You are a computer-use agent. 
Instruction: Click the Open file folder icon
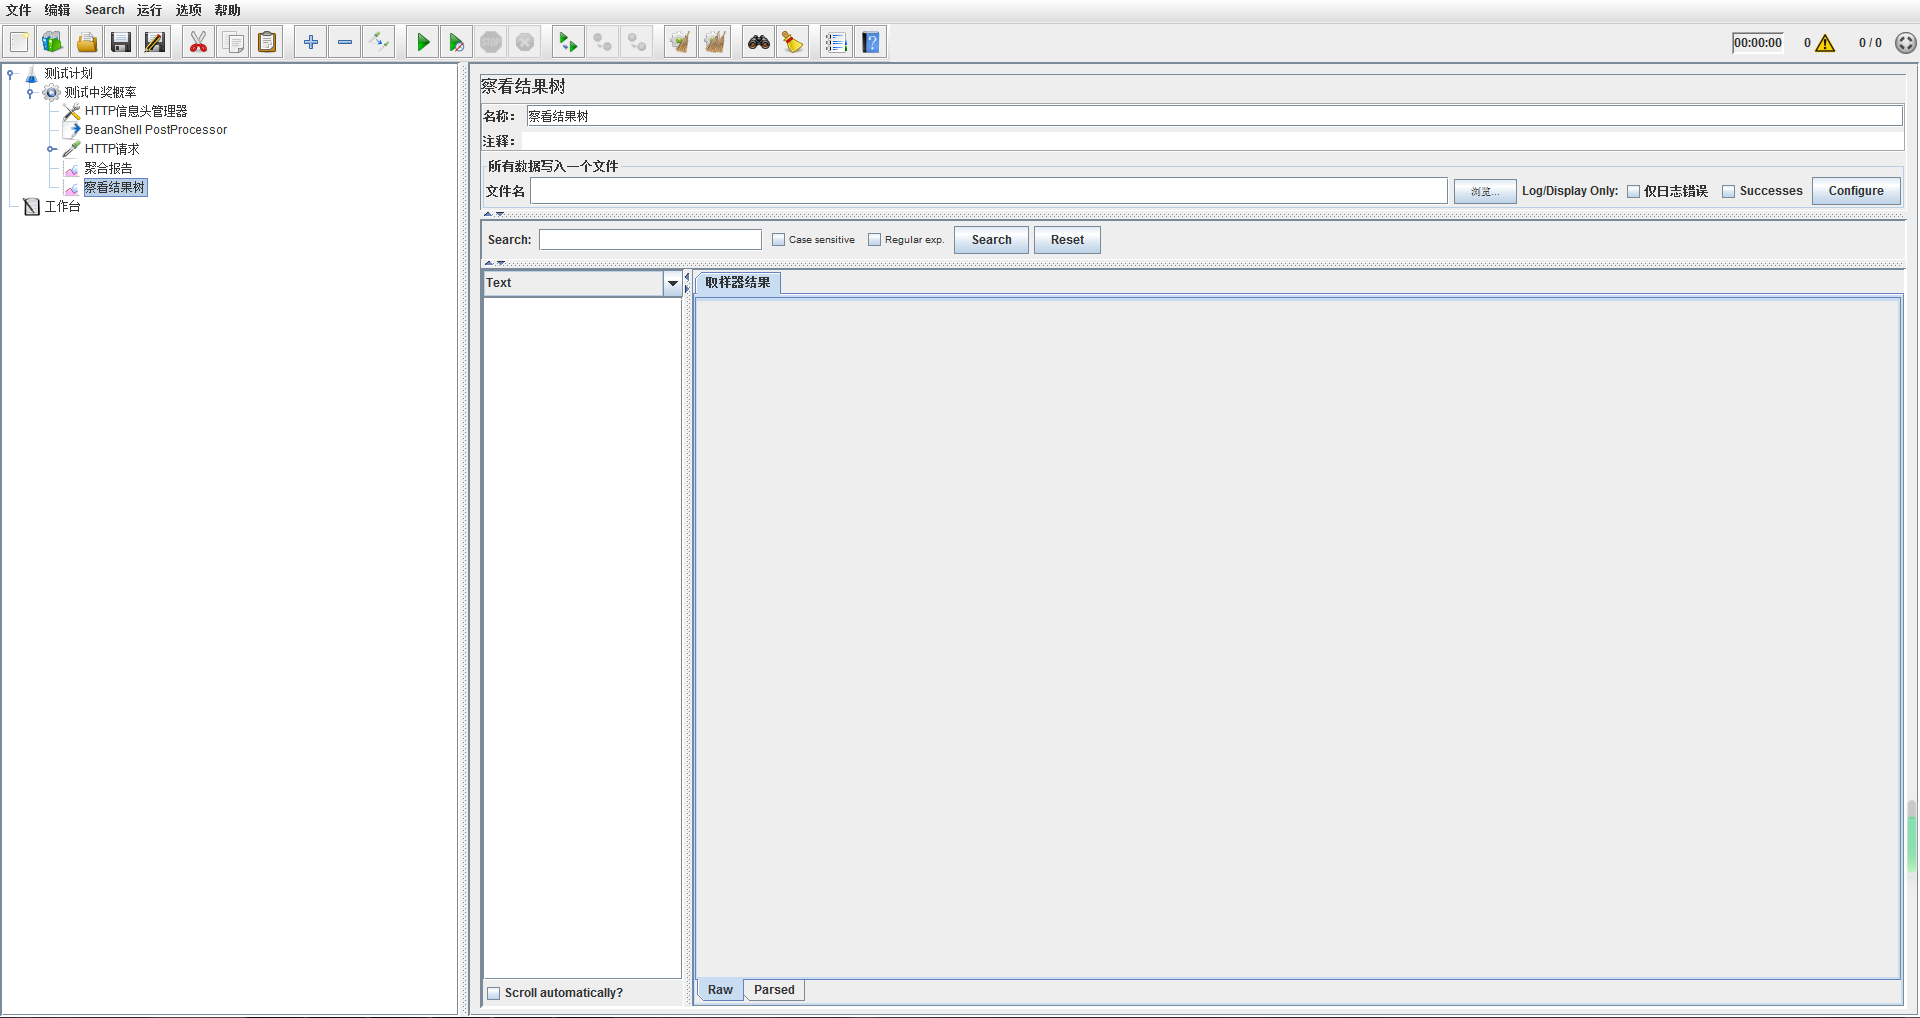pos(87,42)
